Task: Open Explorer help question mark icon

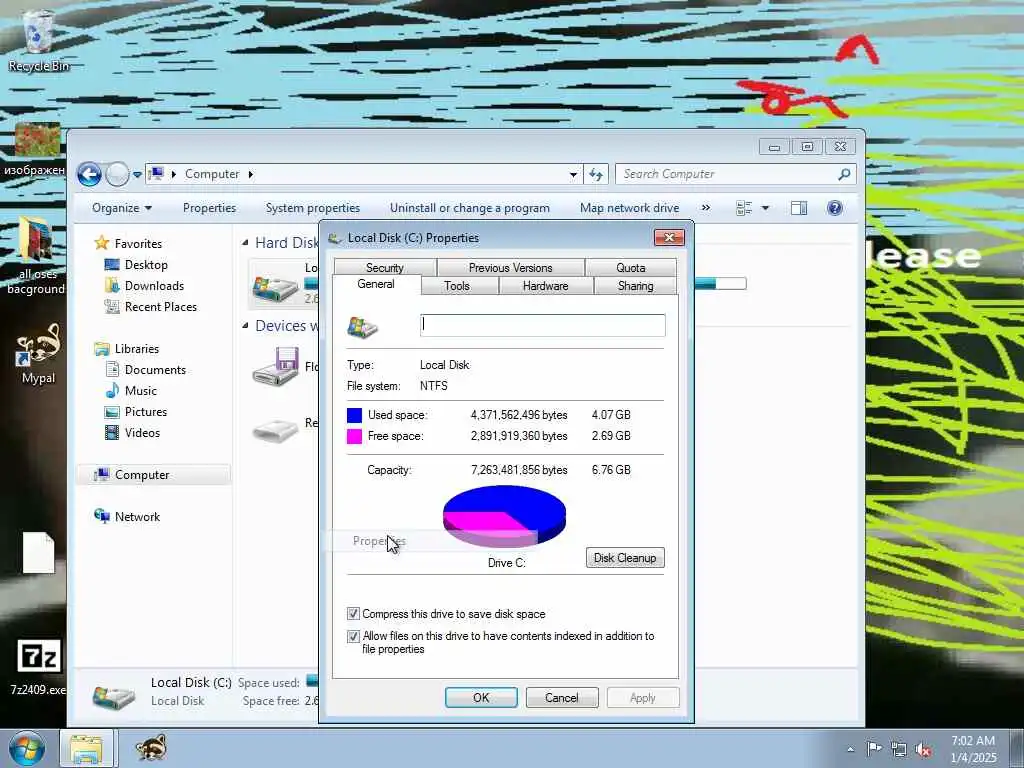Action: [x=835, y=208]
